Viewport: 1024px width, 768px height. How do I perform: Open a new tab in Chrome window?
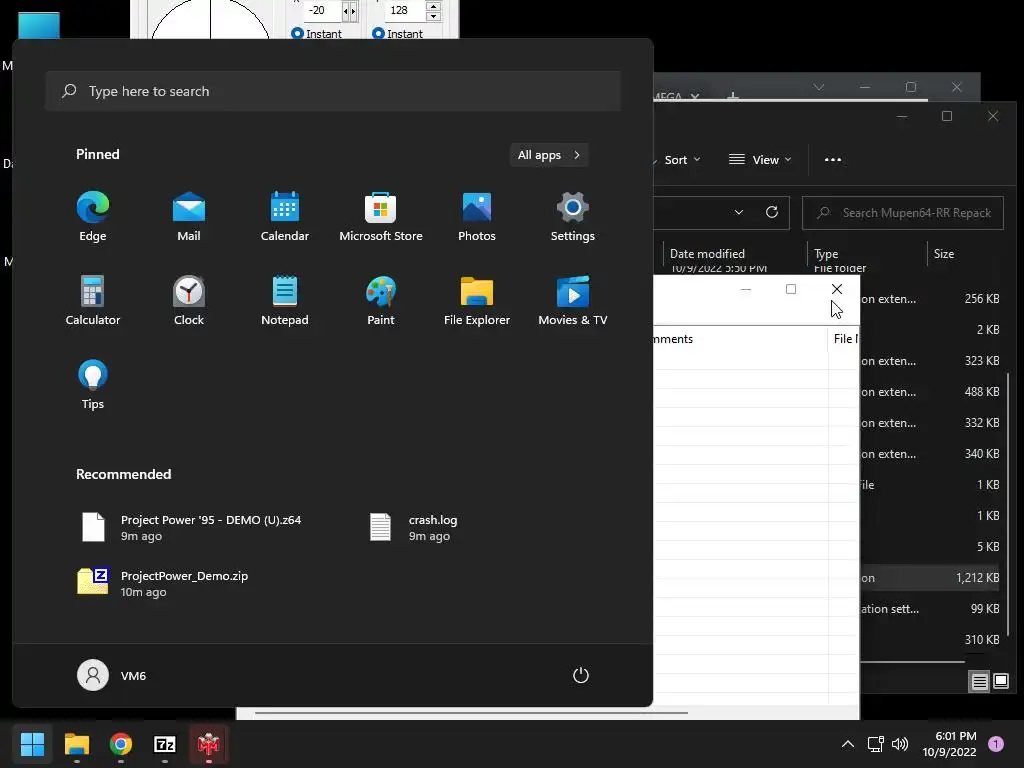733,97
